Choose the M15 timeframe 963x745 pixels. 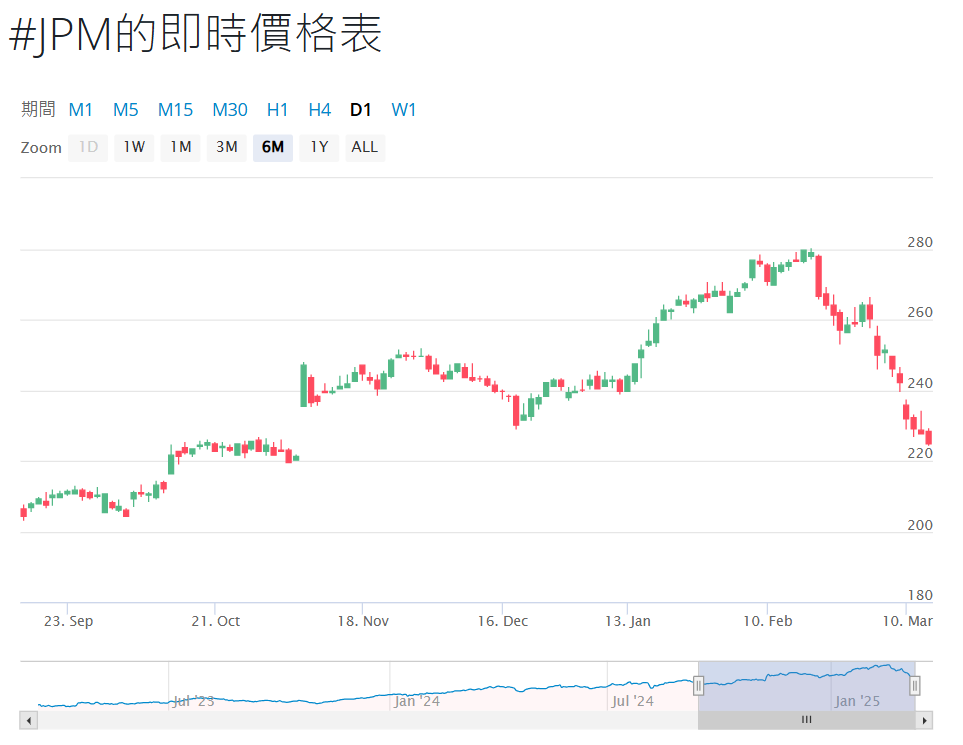point(175,110)
